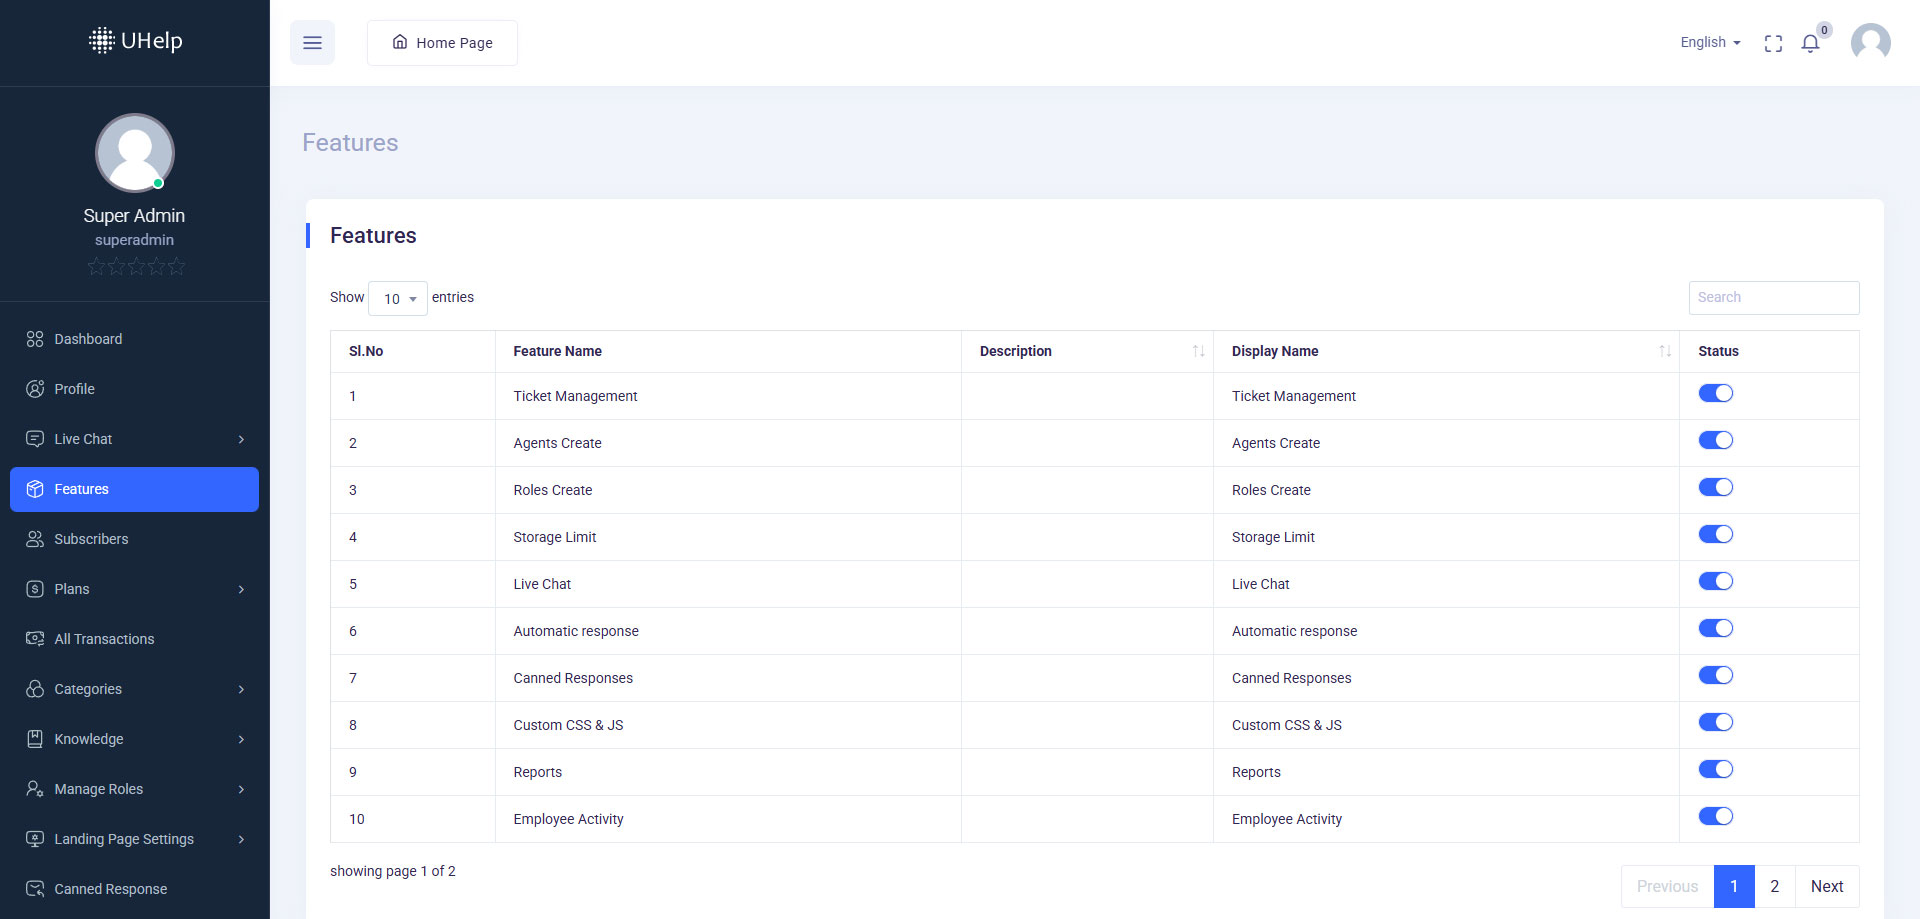Disable the Ticket Management status toggle
The image size is (1920, 919).
[1715, 394]
